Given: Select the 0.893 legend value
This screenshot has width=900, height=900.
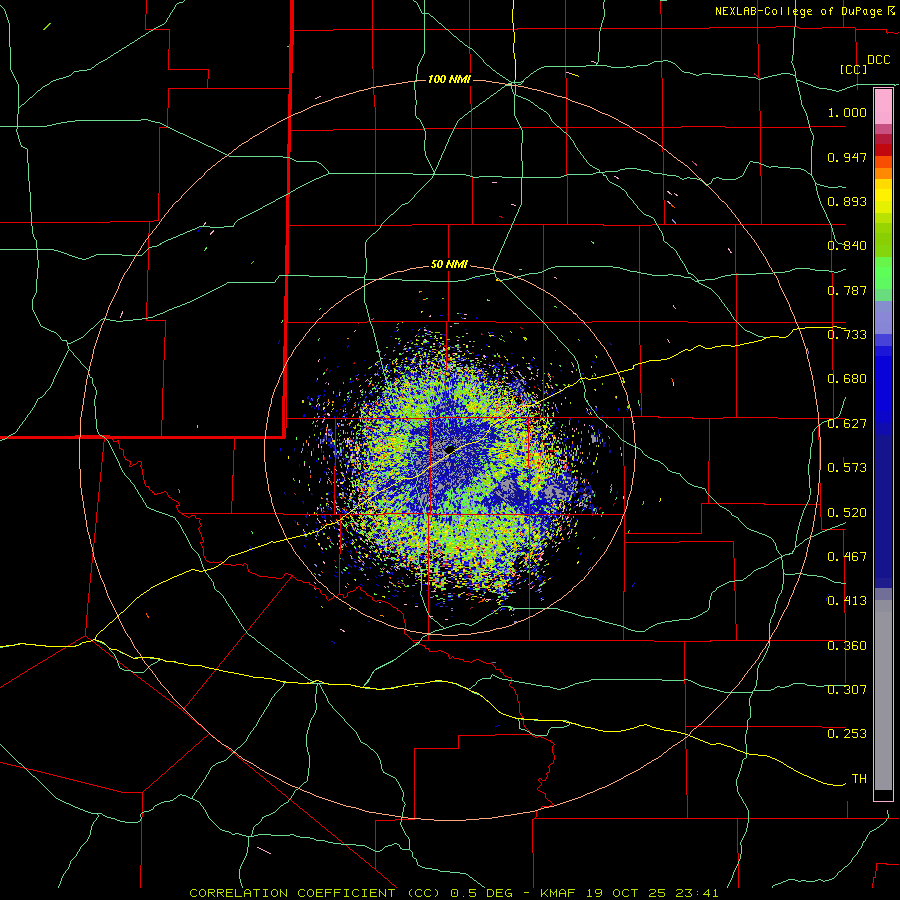Looking at the screenshot, I should coord(847,201).
